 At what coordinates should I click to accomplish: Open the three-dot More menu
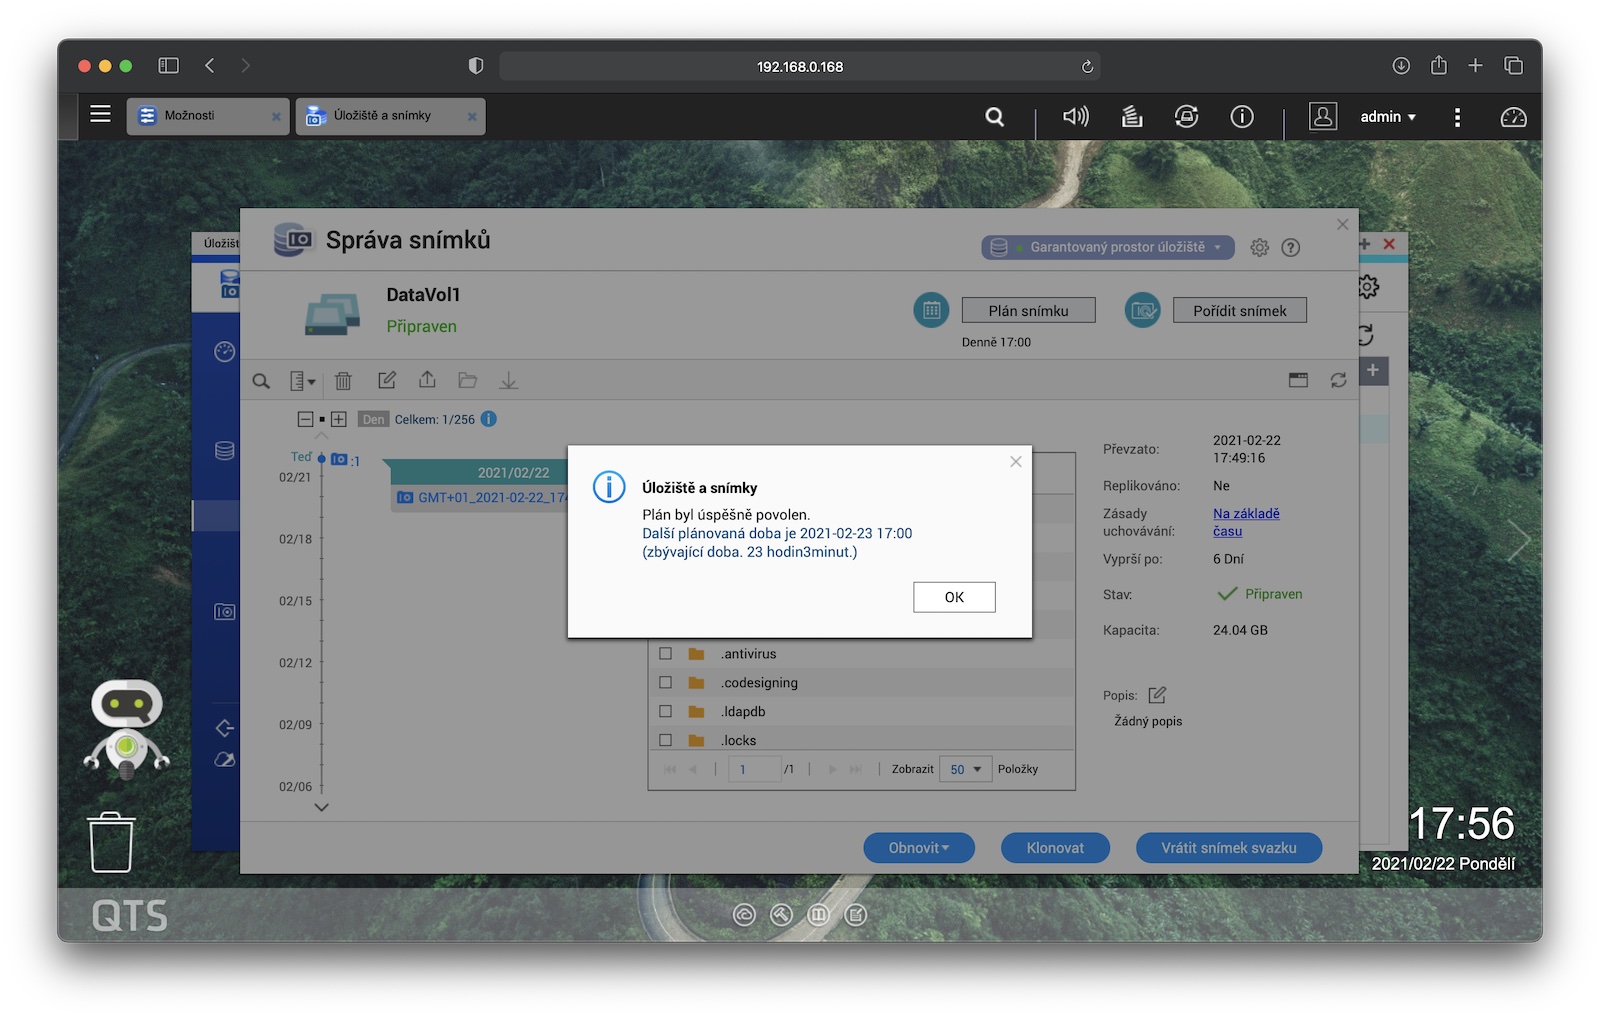[x=1457, y=118]
